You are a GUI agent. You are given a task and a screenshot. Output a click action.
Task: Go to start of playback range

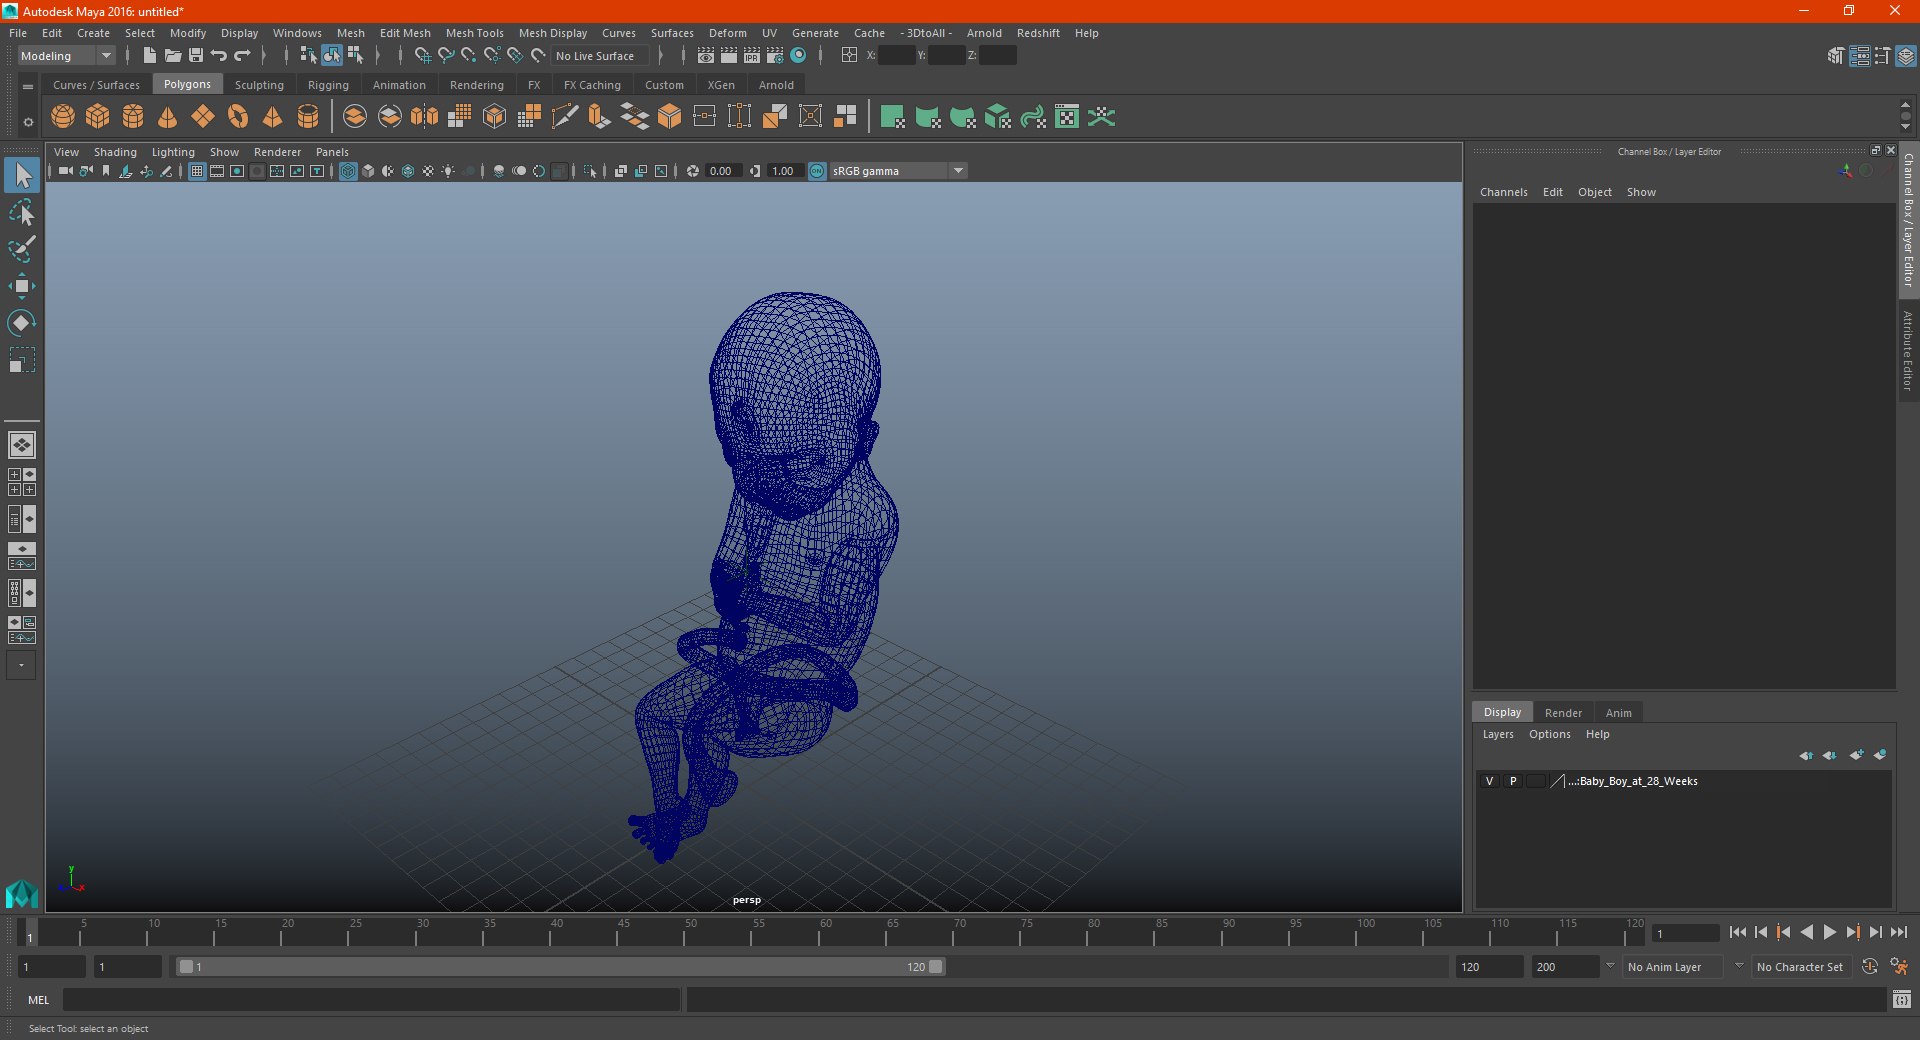[1738, 932]
